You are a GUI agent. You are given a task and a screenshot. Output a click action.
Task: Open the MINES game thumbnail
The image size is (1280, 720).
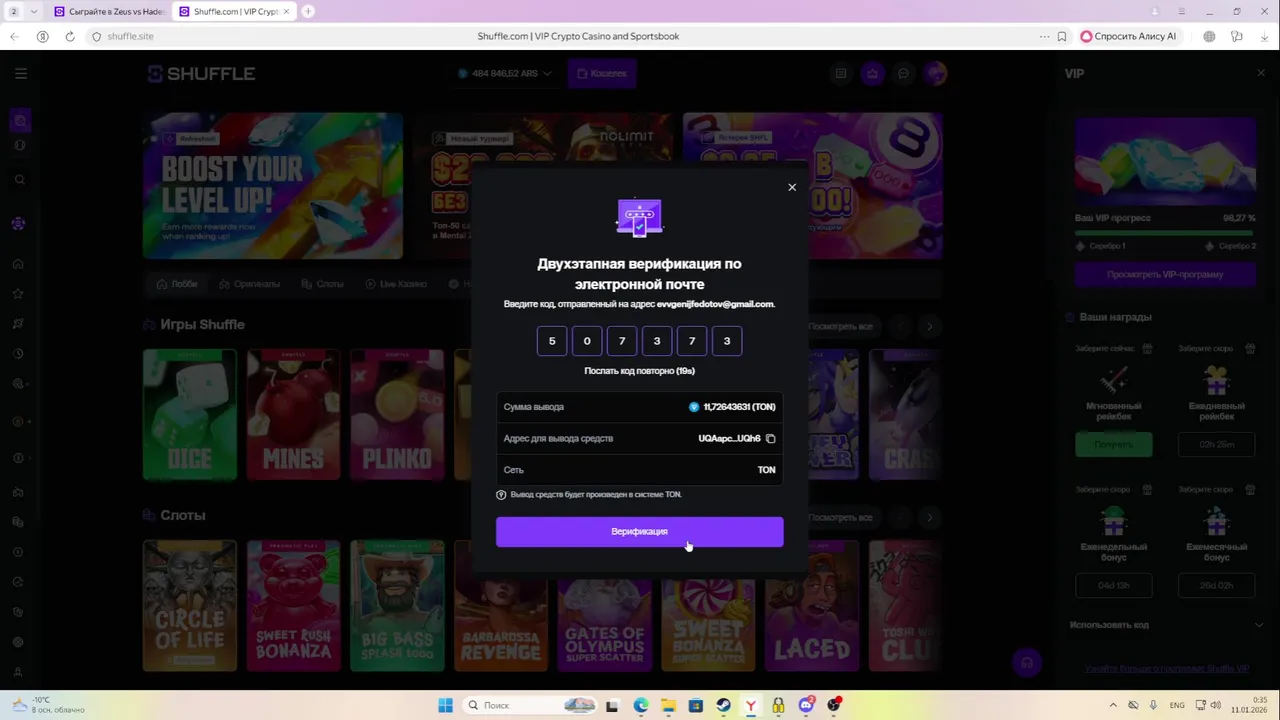293,415
